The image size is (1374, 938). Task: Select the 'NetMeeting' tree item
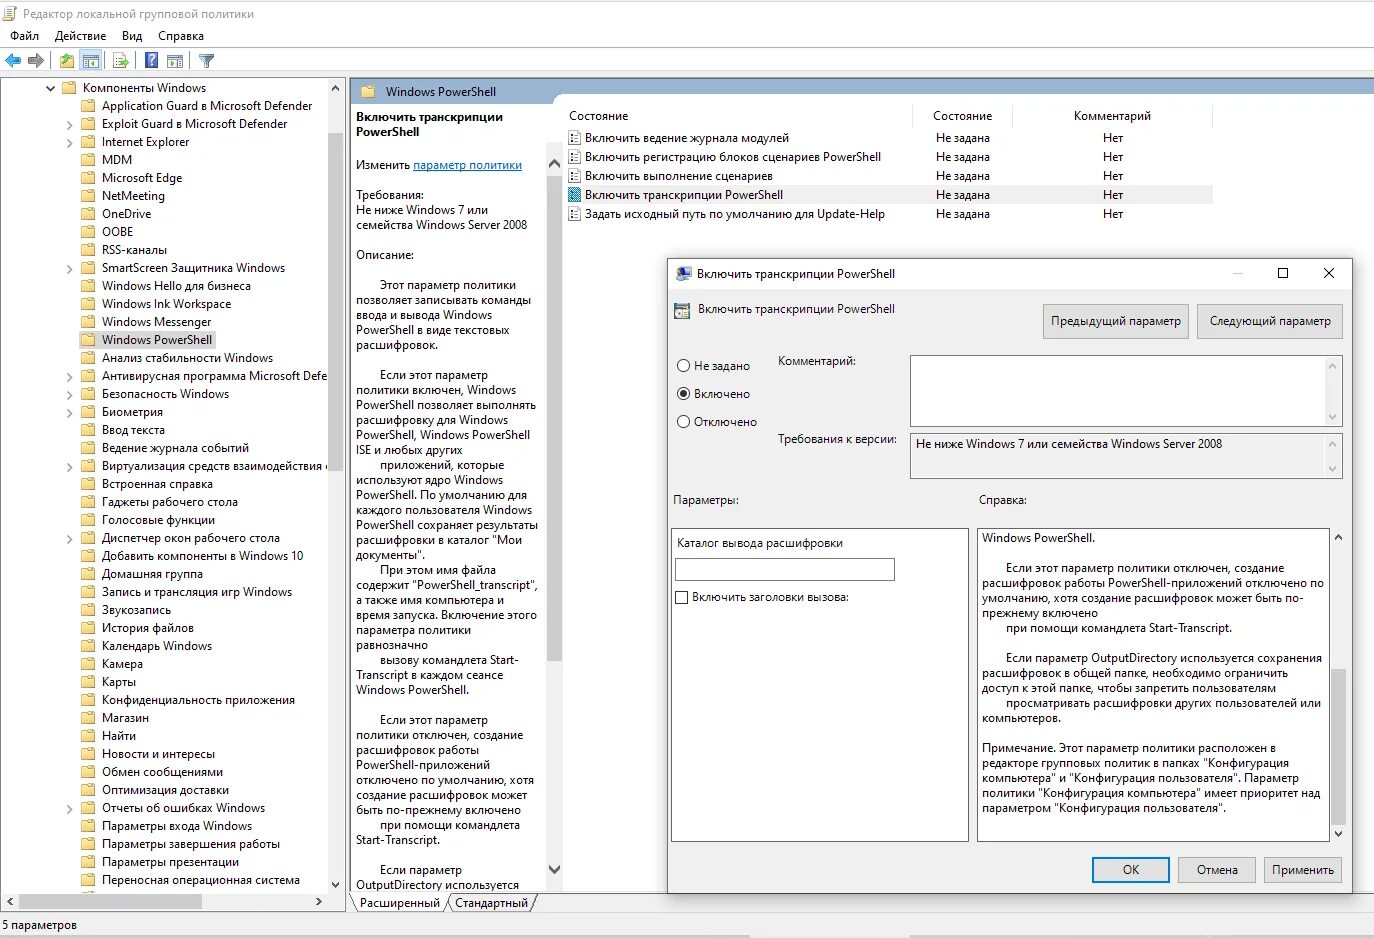coord(133,196)
